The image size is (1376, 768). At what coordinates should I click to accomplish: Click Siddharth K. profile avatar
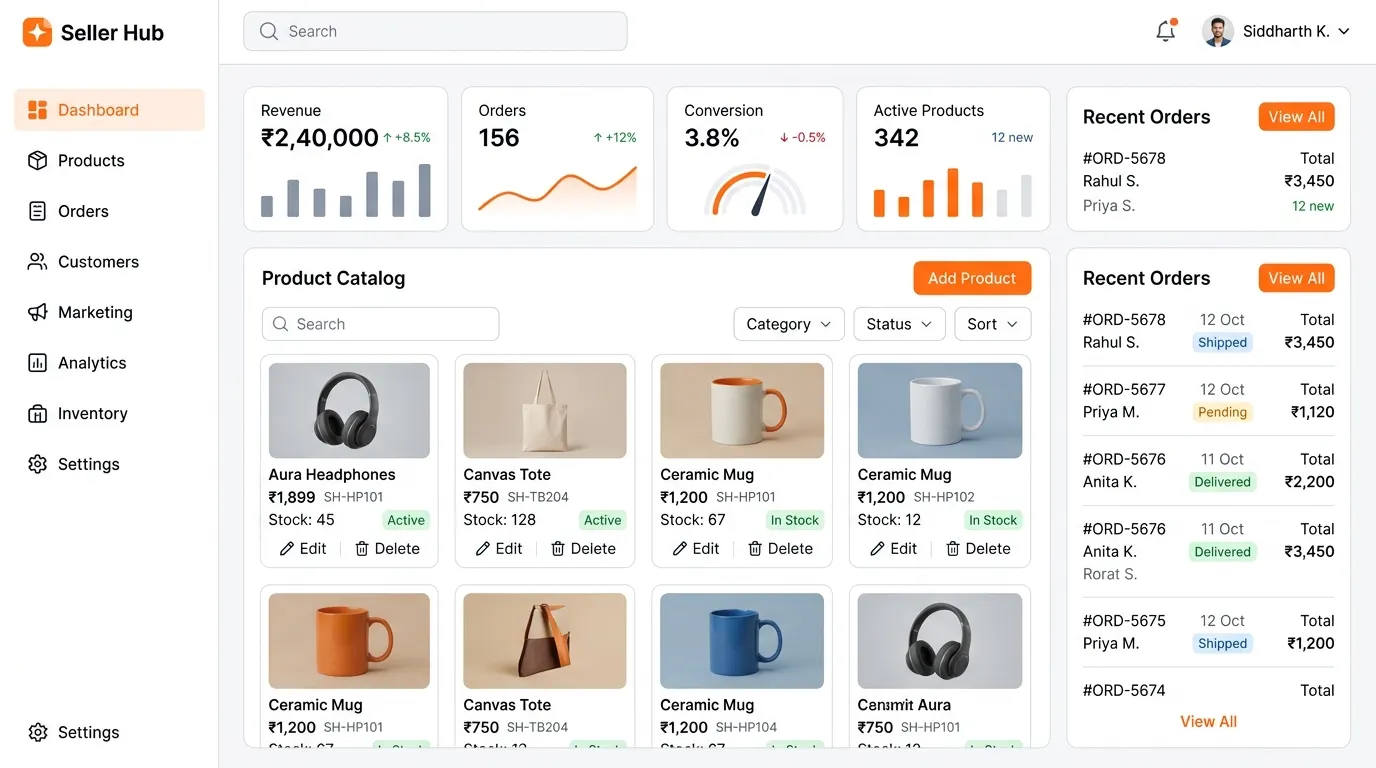point(1217,31)
